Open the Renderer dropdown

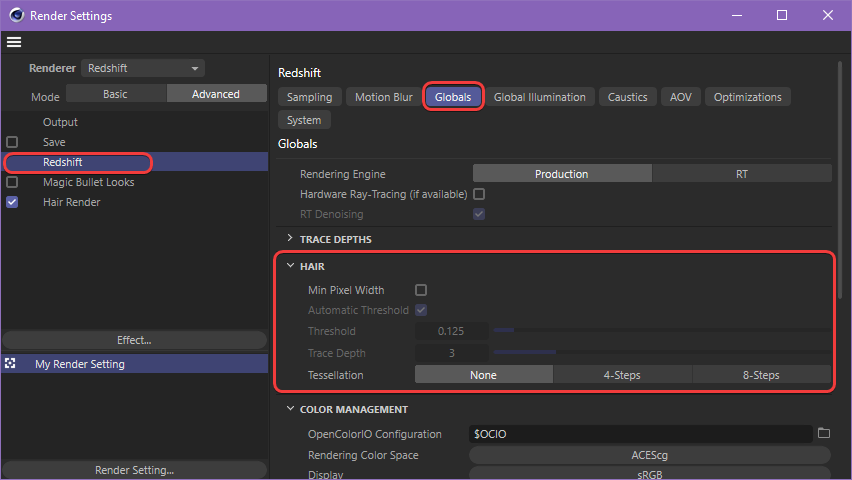click(142, 68)
